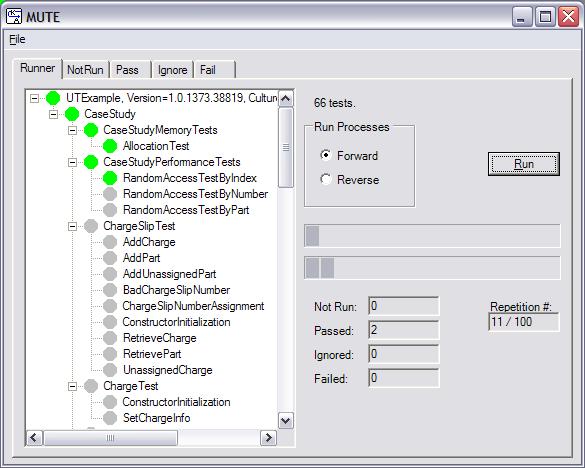Screen dimensions: 585x468
Task: Select the Forward radio button
Action: tap(326, 155)
